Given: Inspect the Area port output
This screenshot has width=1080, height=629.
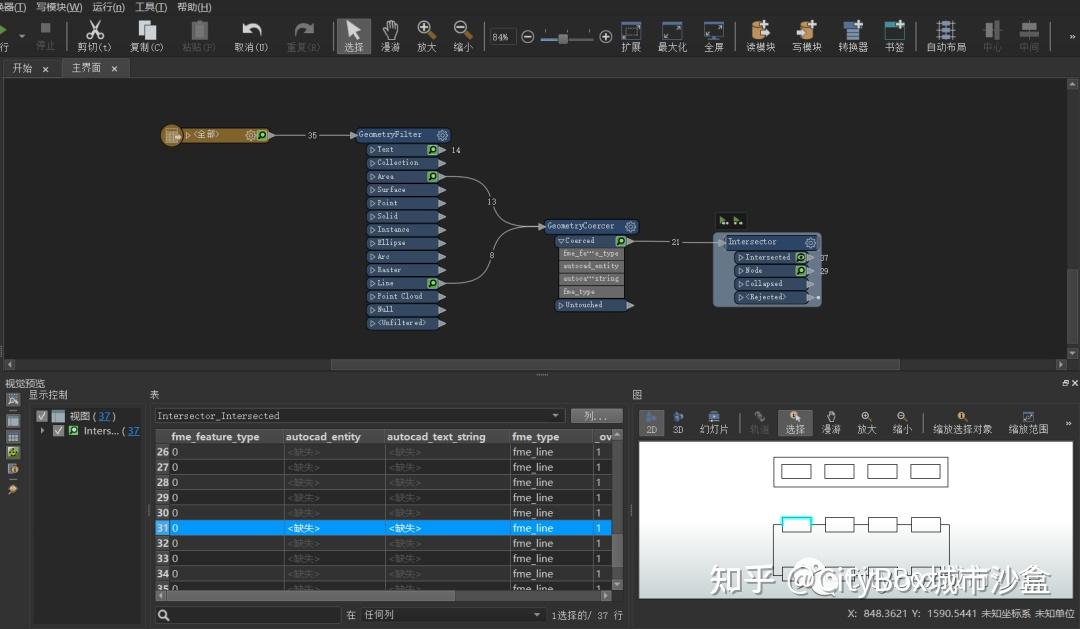Looking at the screenshot, I should point(433,176).
